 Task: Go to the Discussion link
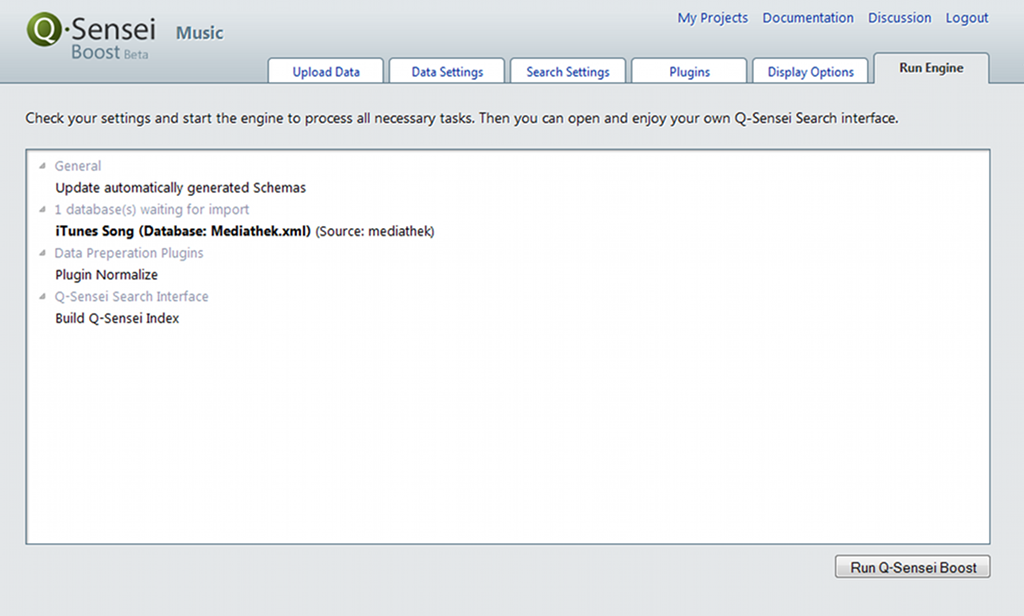click(899, 18)
